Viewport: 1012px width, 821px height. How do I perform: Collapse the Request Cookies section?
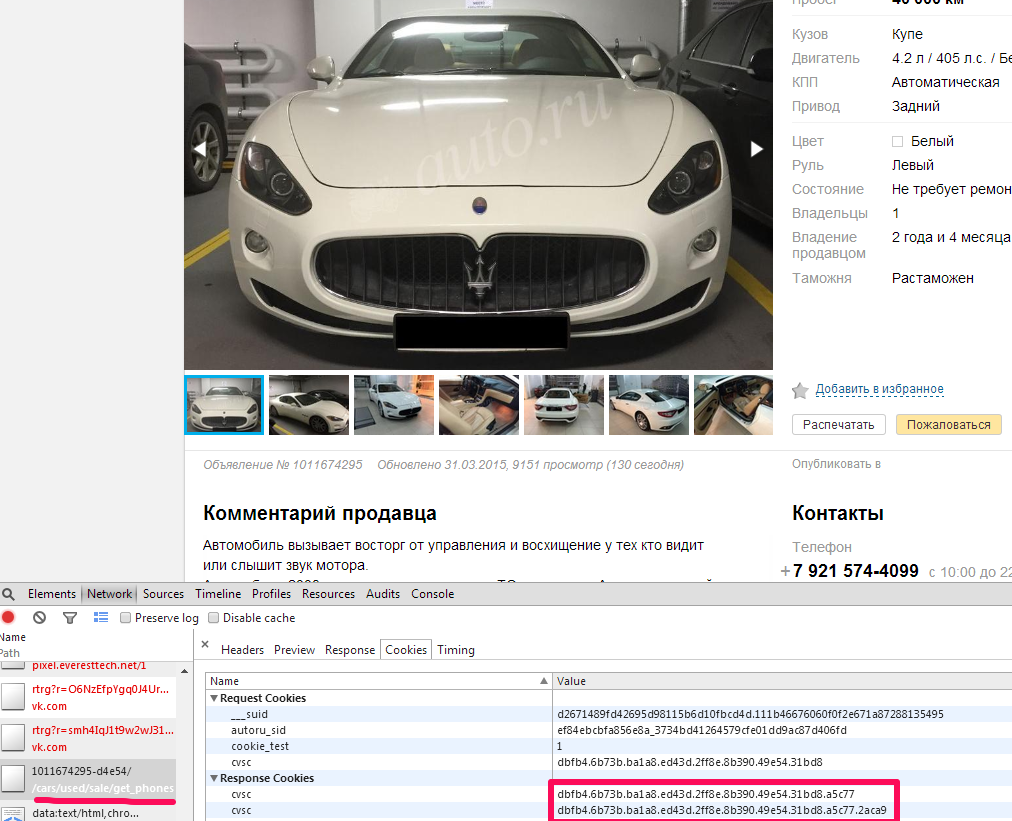point(214,698)
